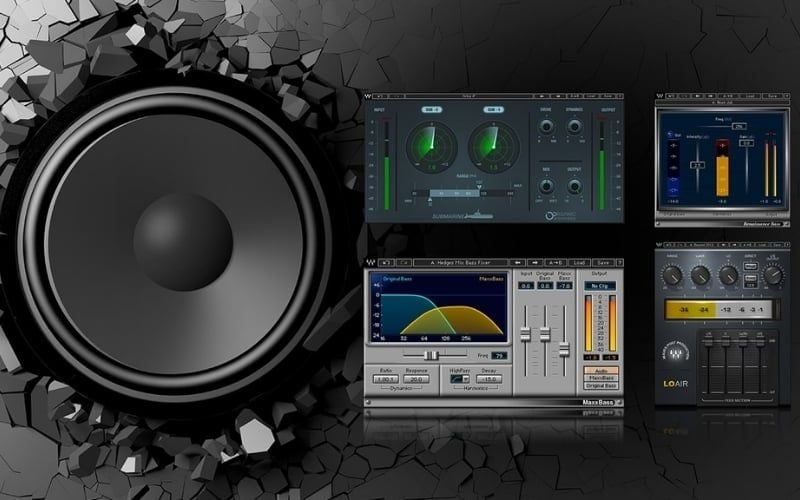Click the Drive knob in Submarine
The height and width of the screenshot is (500, 800).
[546, 126]
